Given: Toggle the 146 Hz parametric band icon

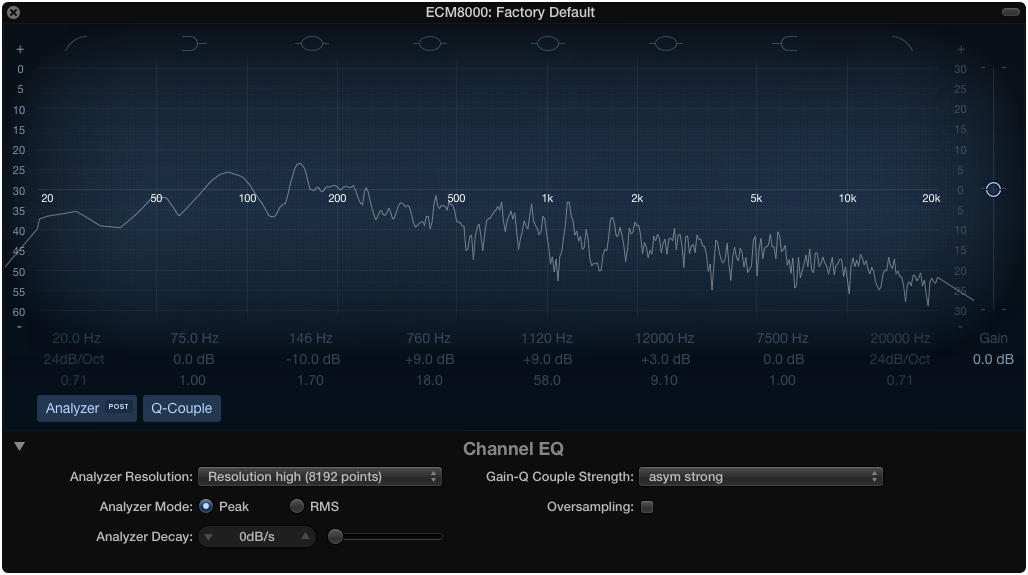Looking at the screenshot, I should coord(311,44).
